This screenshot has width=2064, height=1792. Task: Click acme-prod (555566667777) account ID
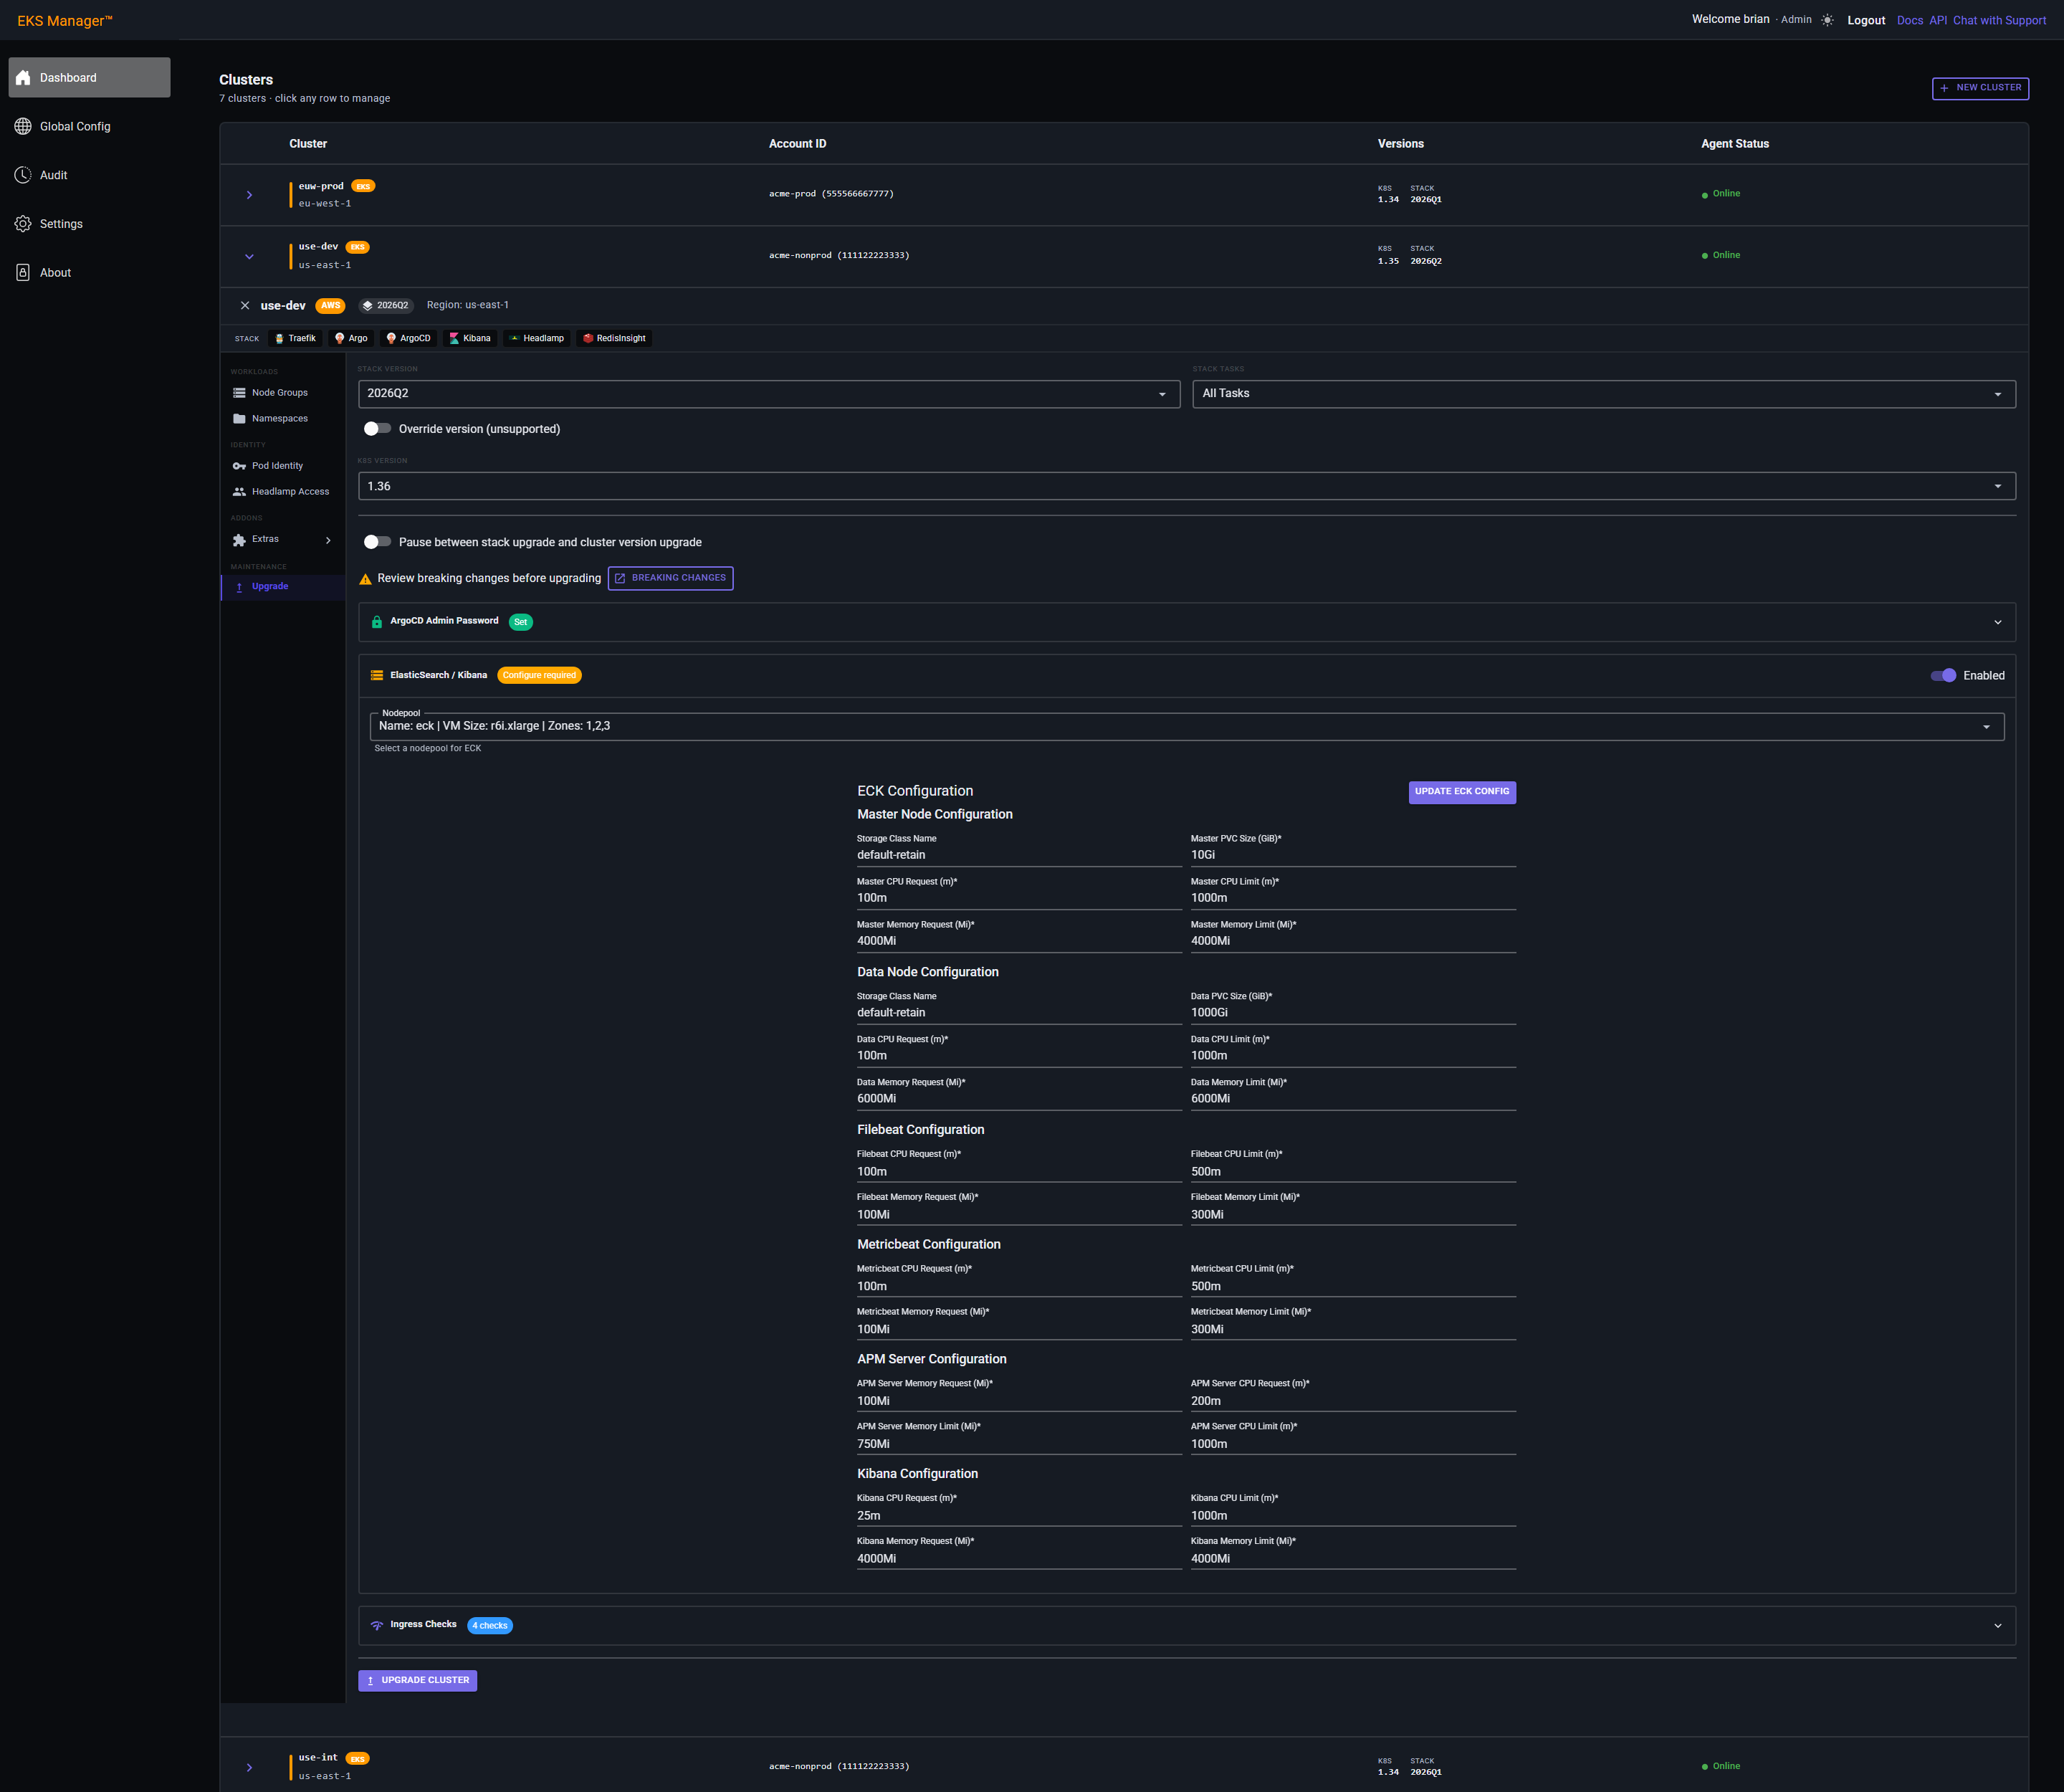[x=831, y=194]
